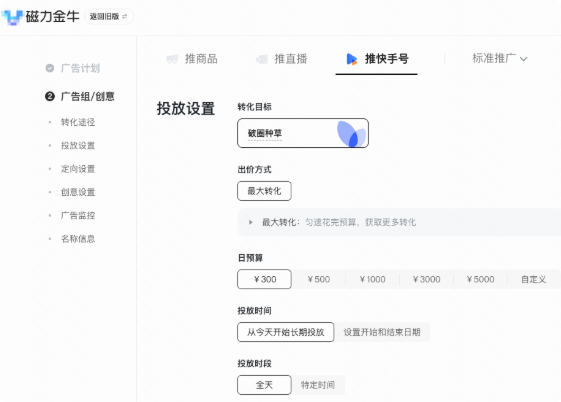This screenshot has height=402, width=561.
Task: Open the 推直播 tab
Action: tap(282, 59)
